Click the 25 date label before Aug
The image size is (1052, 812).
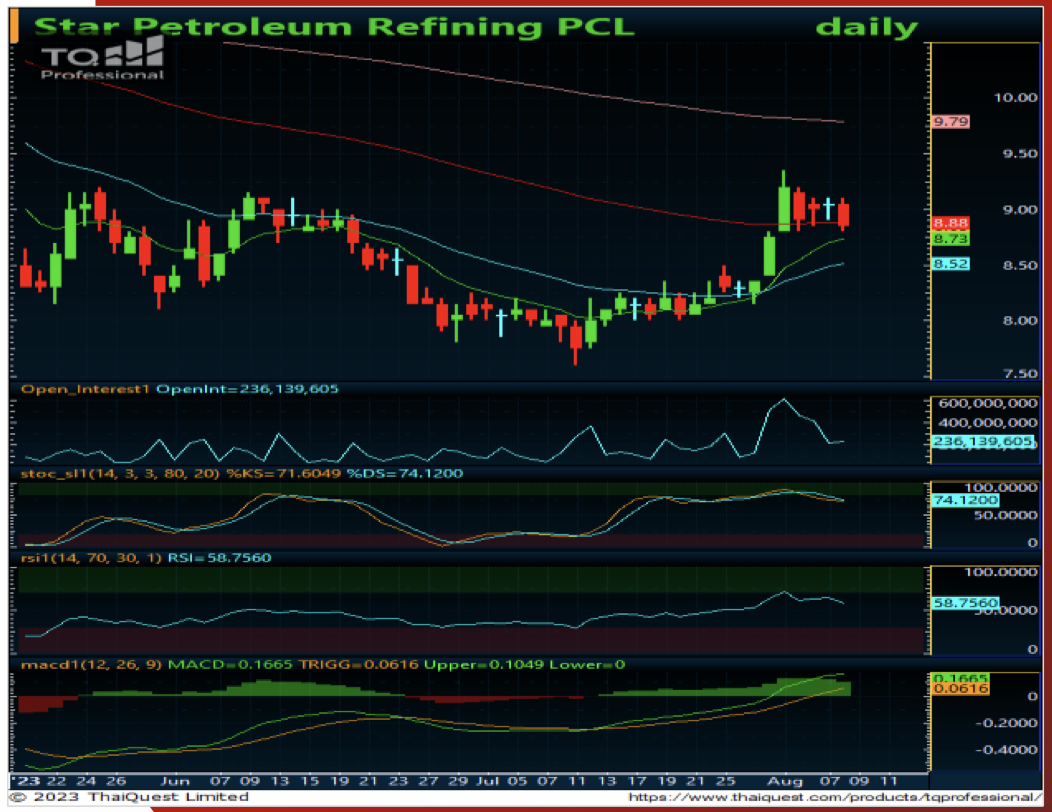[x=725, y=781]
